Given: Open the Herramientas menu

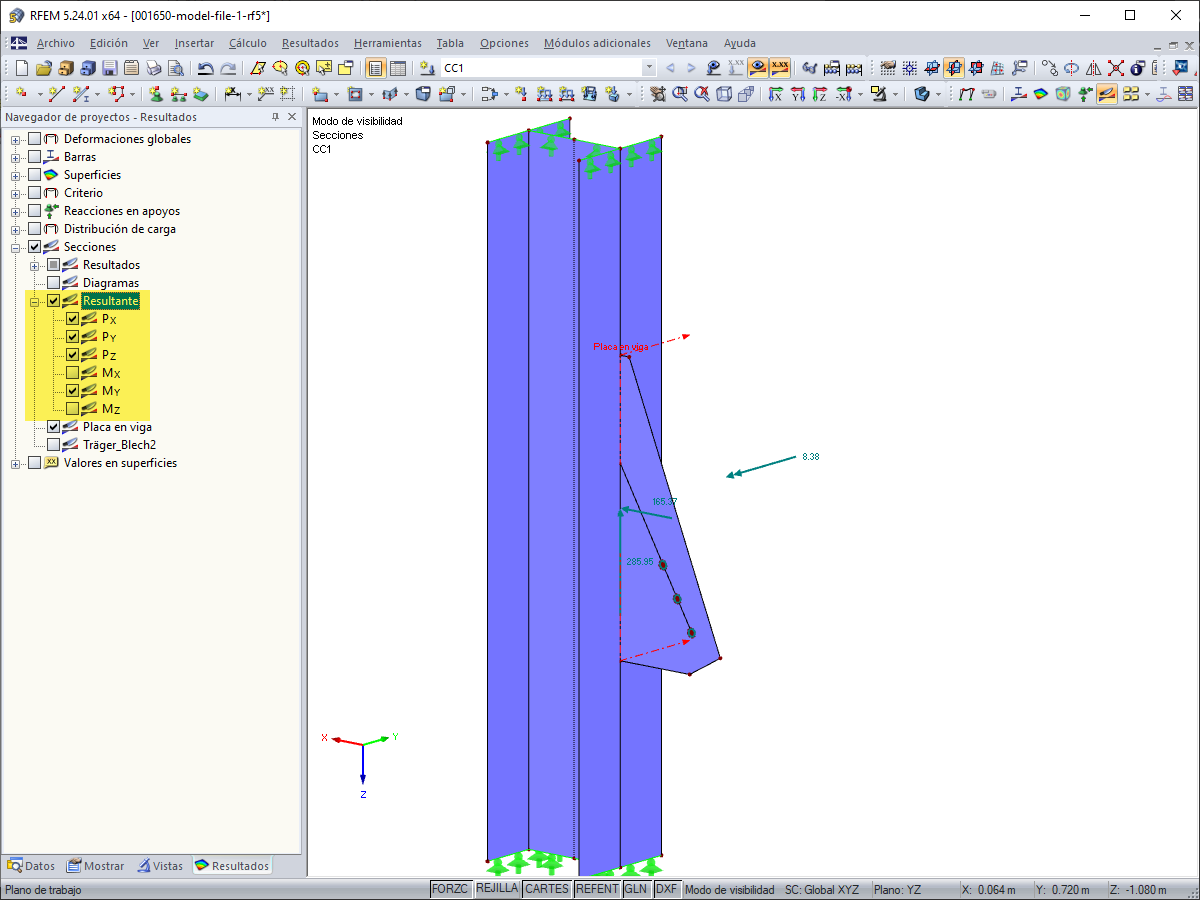Looking at the screenshot, I should 388,43.
